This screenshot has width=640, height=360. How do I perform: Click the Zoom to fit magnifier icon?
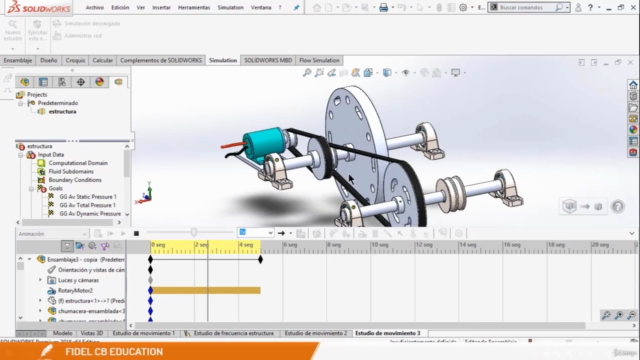[x=307, y=73]
